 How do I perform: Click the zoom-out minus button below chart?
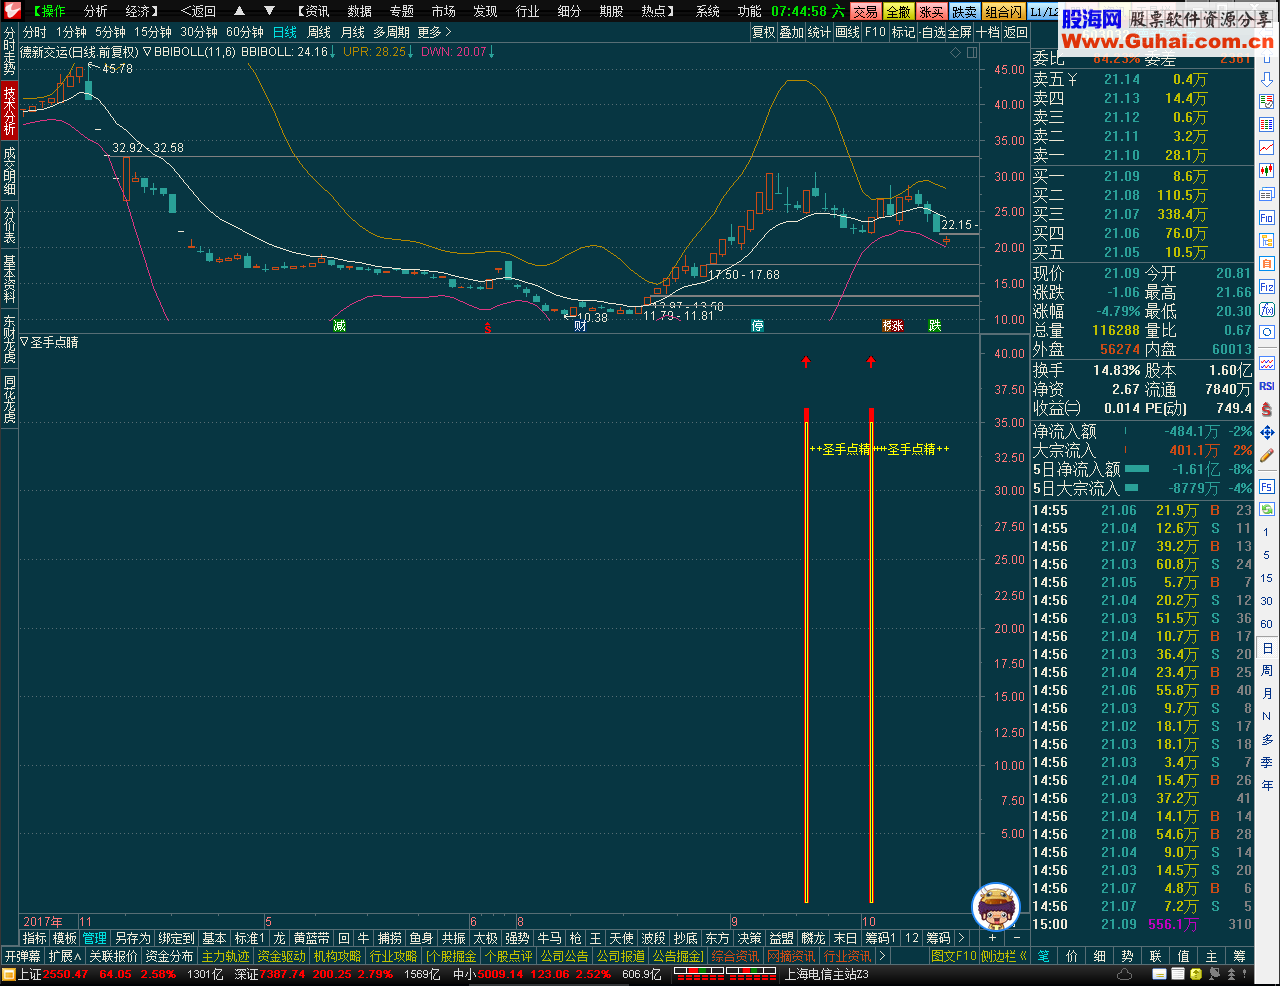pyautogui.click(x=1016, y=938)
